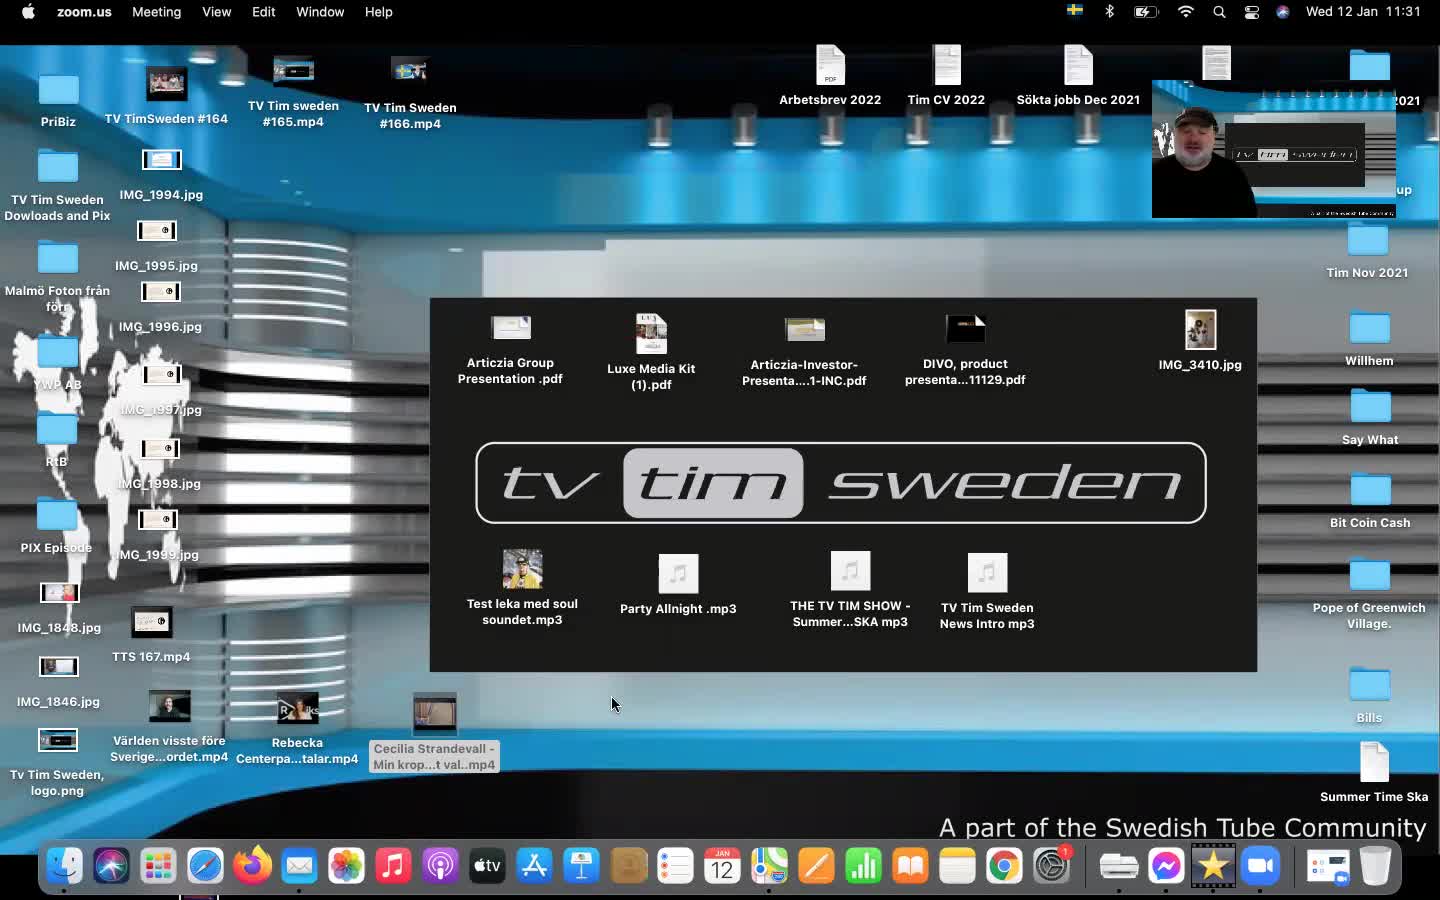
Task: Open Messenger app in Dock
Action: point(1166,866)
